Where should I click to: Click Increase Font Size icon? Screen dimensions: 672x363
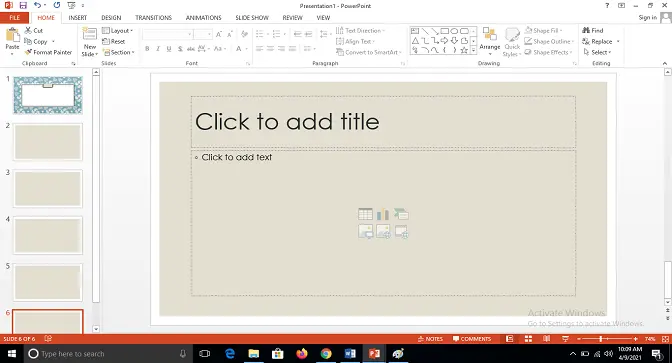pyautogui.click(x=219, y=34)
